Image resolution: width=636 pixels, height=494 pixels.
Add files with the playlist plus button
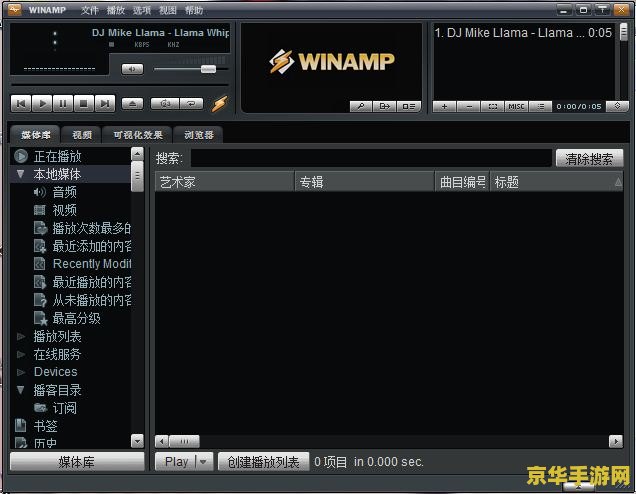(444, 106)
